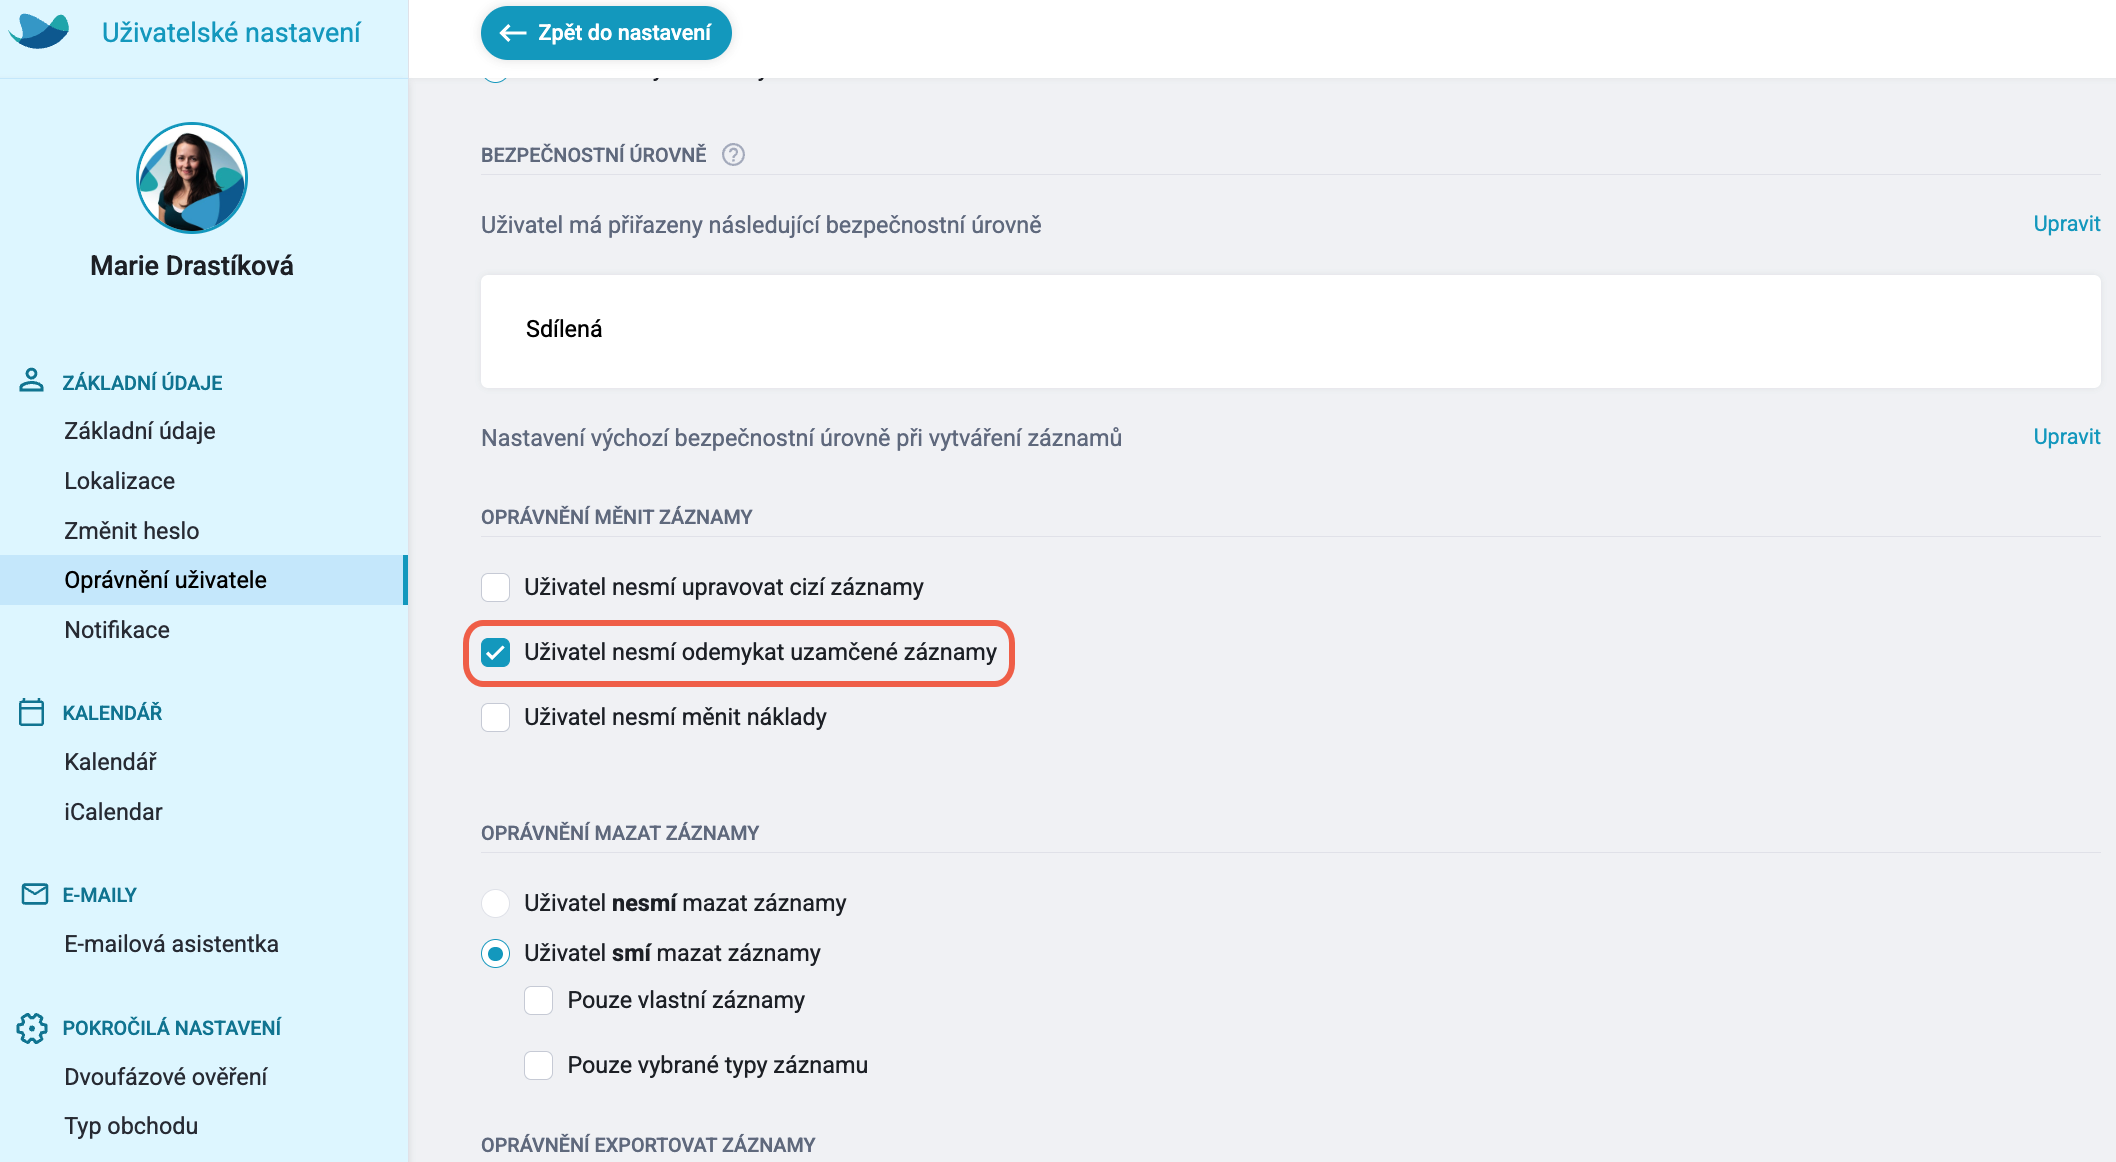Click the envelope icon for E-maily
Viewport: 2116px width, 1162px height.
pos(34,894)
